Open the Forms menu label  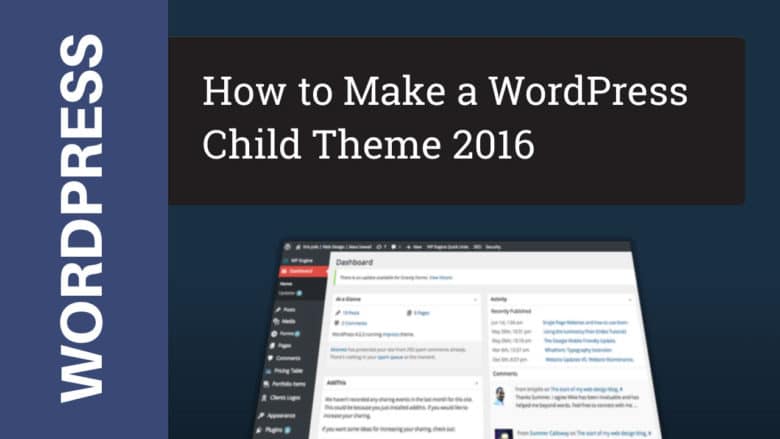(286, 334)
